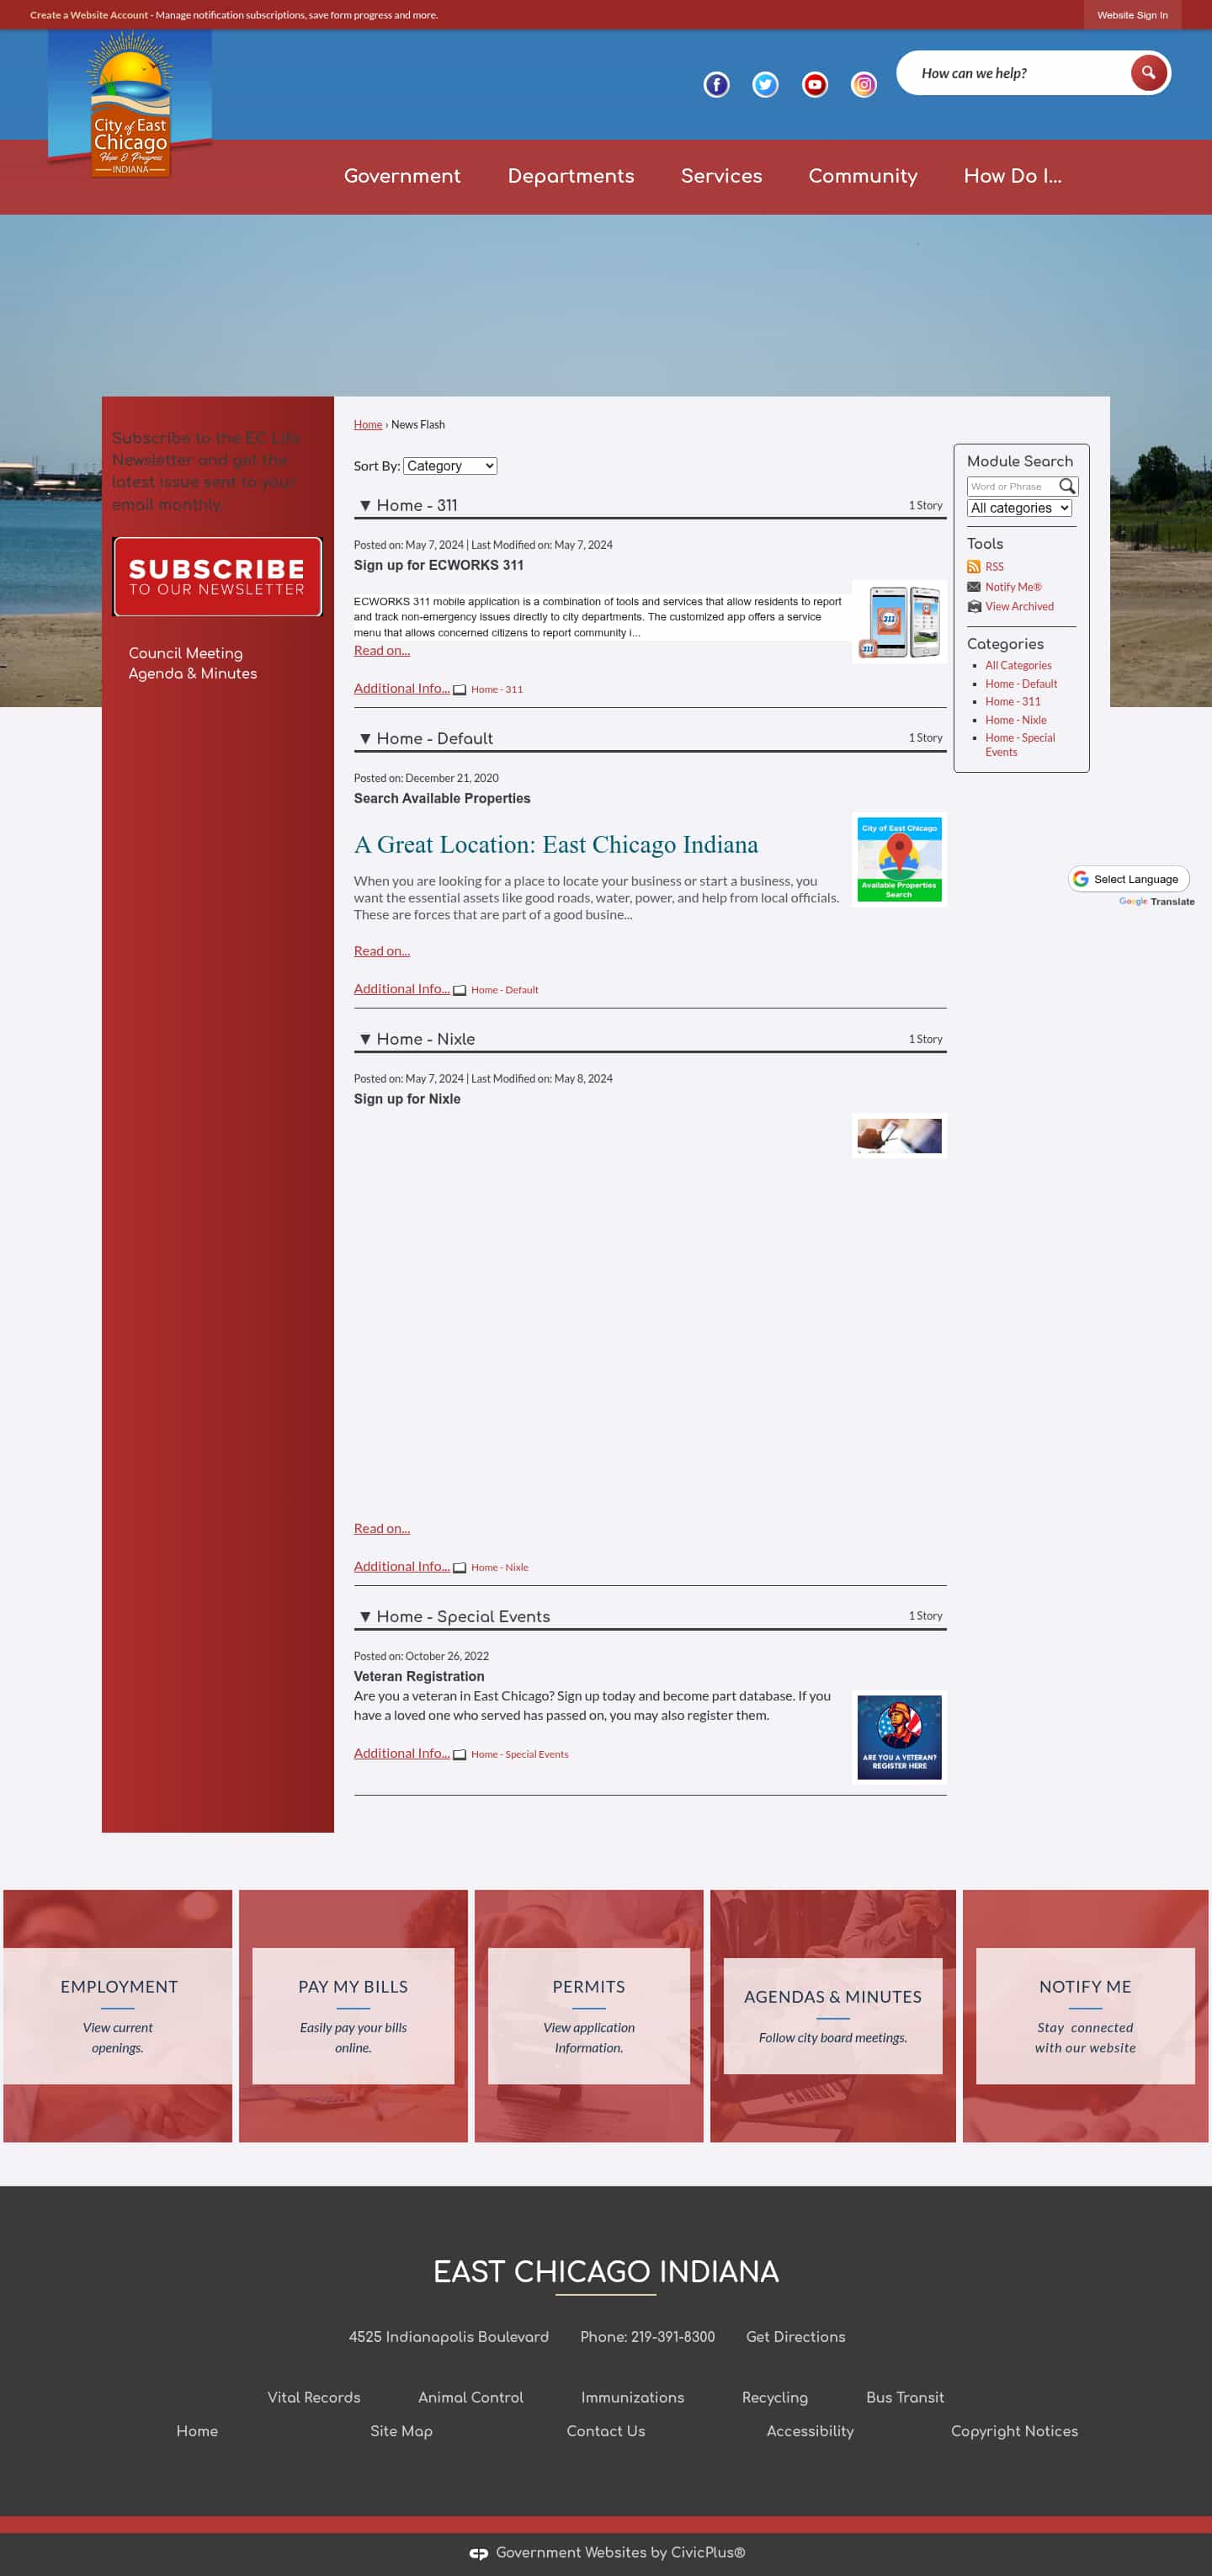Image resolution: width=1212 pixels, height=2576 pixels.
Task: Open the ECWORKS 311 phone thumbnail
Action: tap(899, 621)
